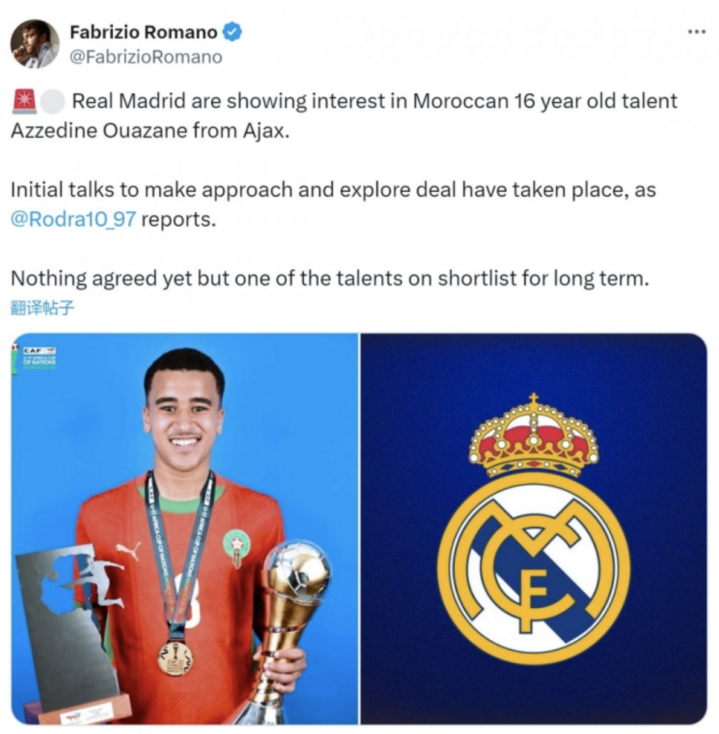Open the @Rodra10_97 mention link

point(73,219)
